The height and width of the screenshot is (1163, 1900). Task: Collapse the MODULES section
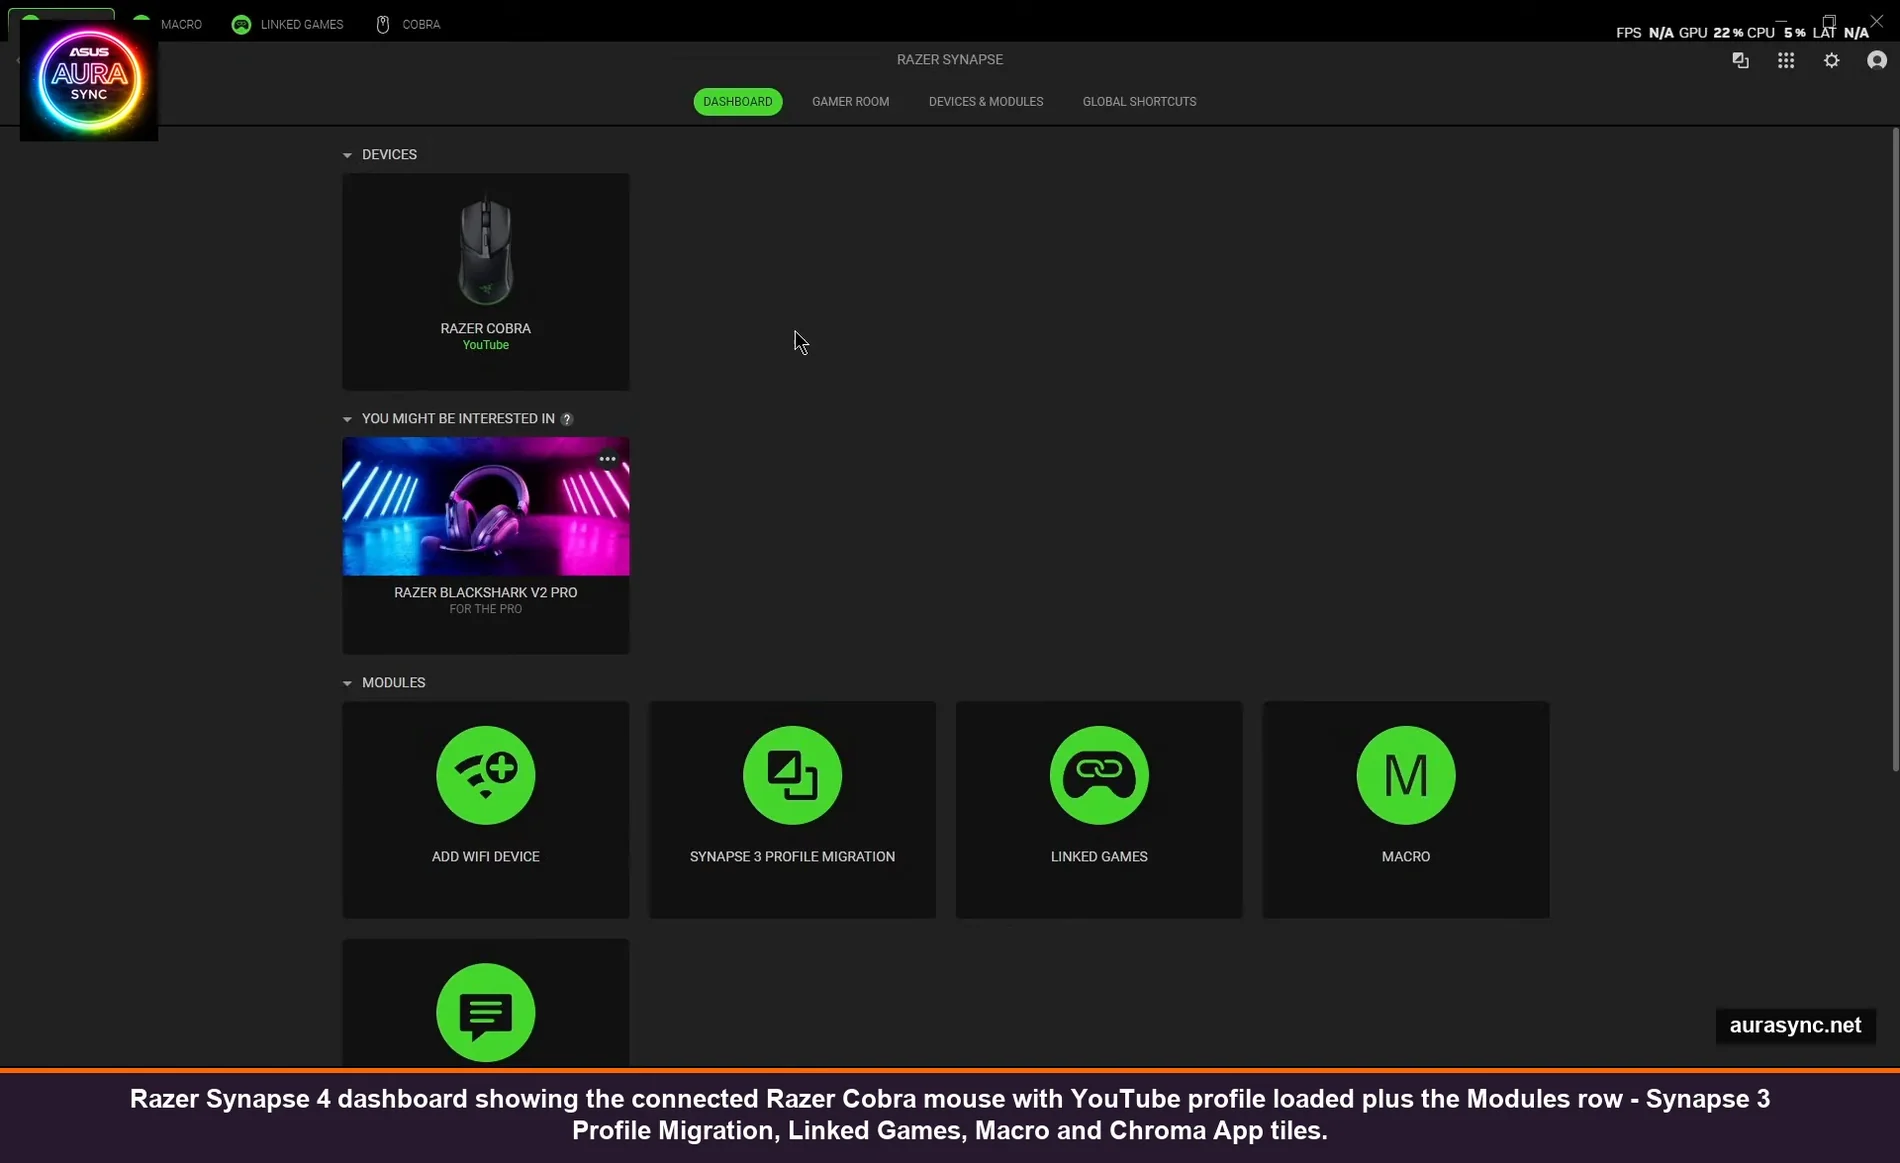pos(347,683)
